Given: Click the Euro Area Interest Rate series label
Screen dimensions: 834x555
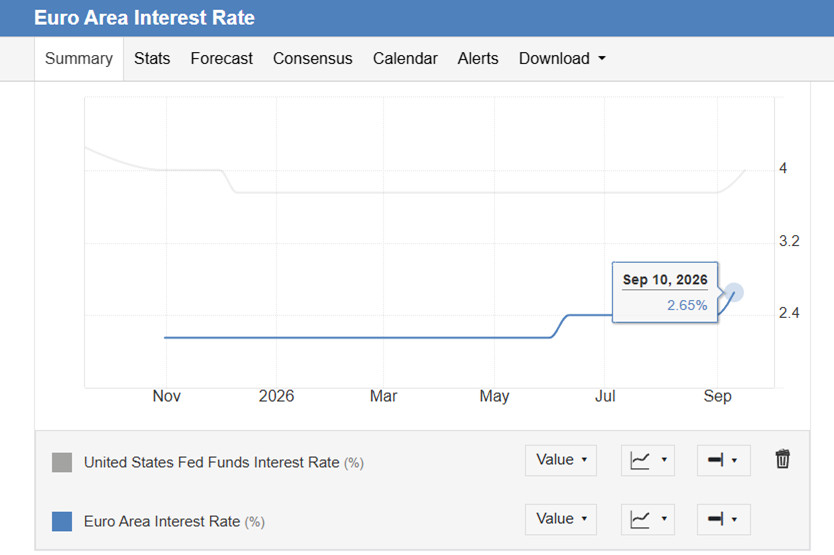Looking at the screenshot, I should tap(174, 521).
